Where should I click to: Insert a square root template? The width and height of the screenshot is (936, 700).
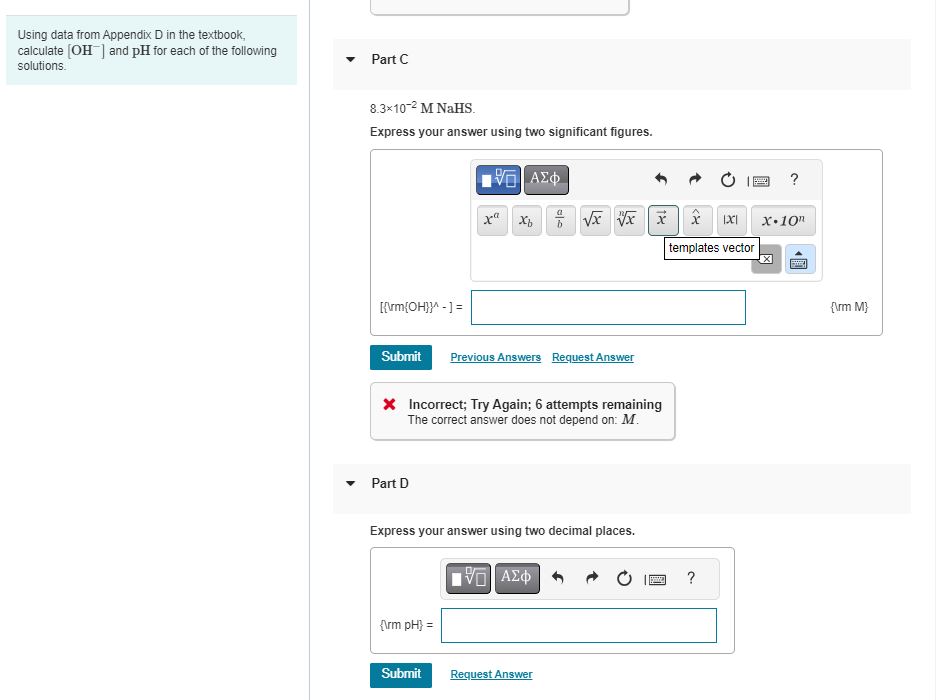[x=592, y=220]
